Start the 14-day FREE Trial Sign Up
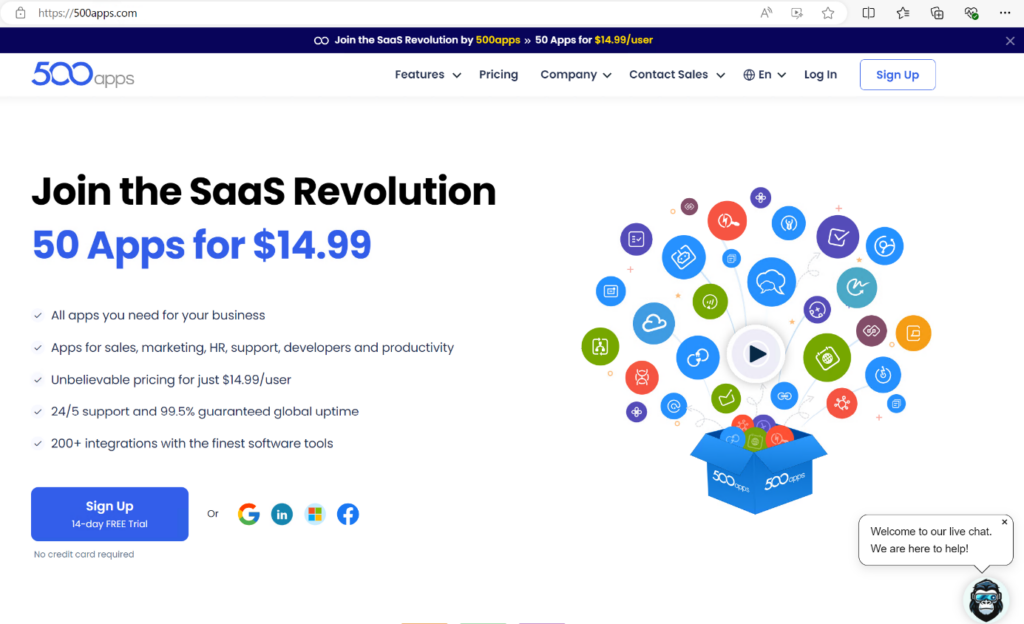This screenshot has height=624, width=1024. [x=110, y=514]
